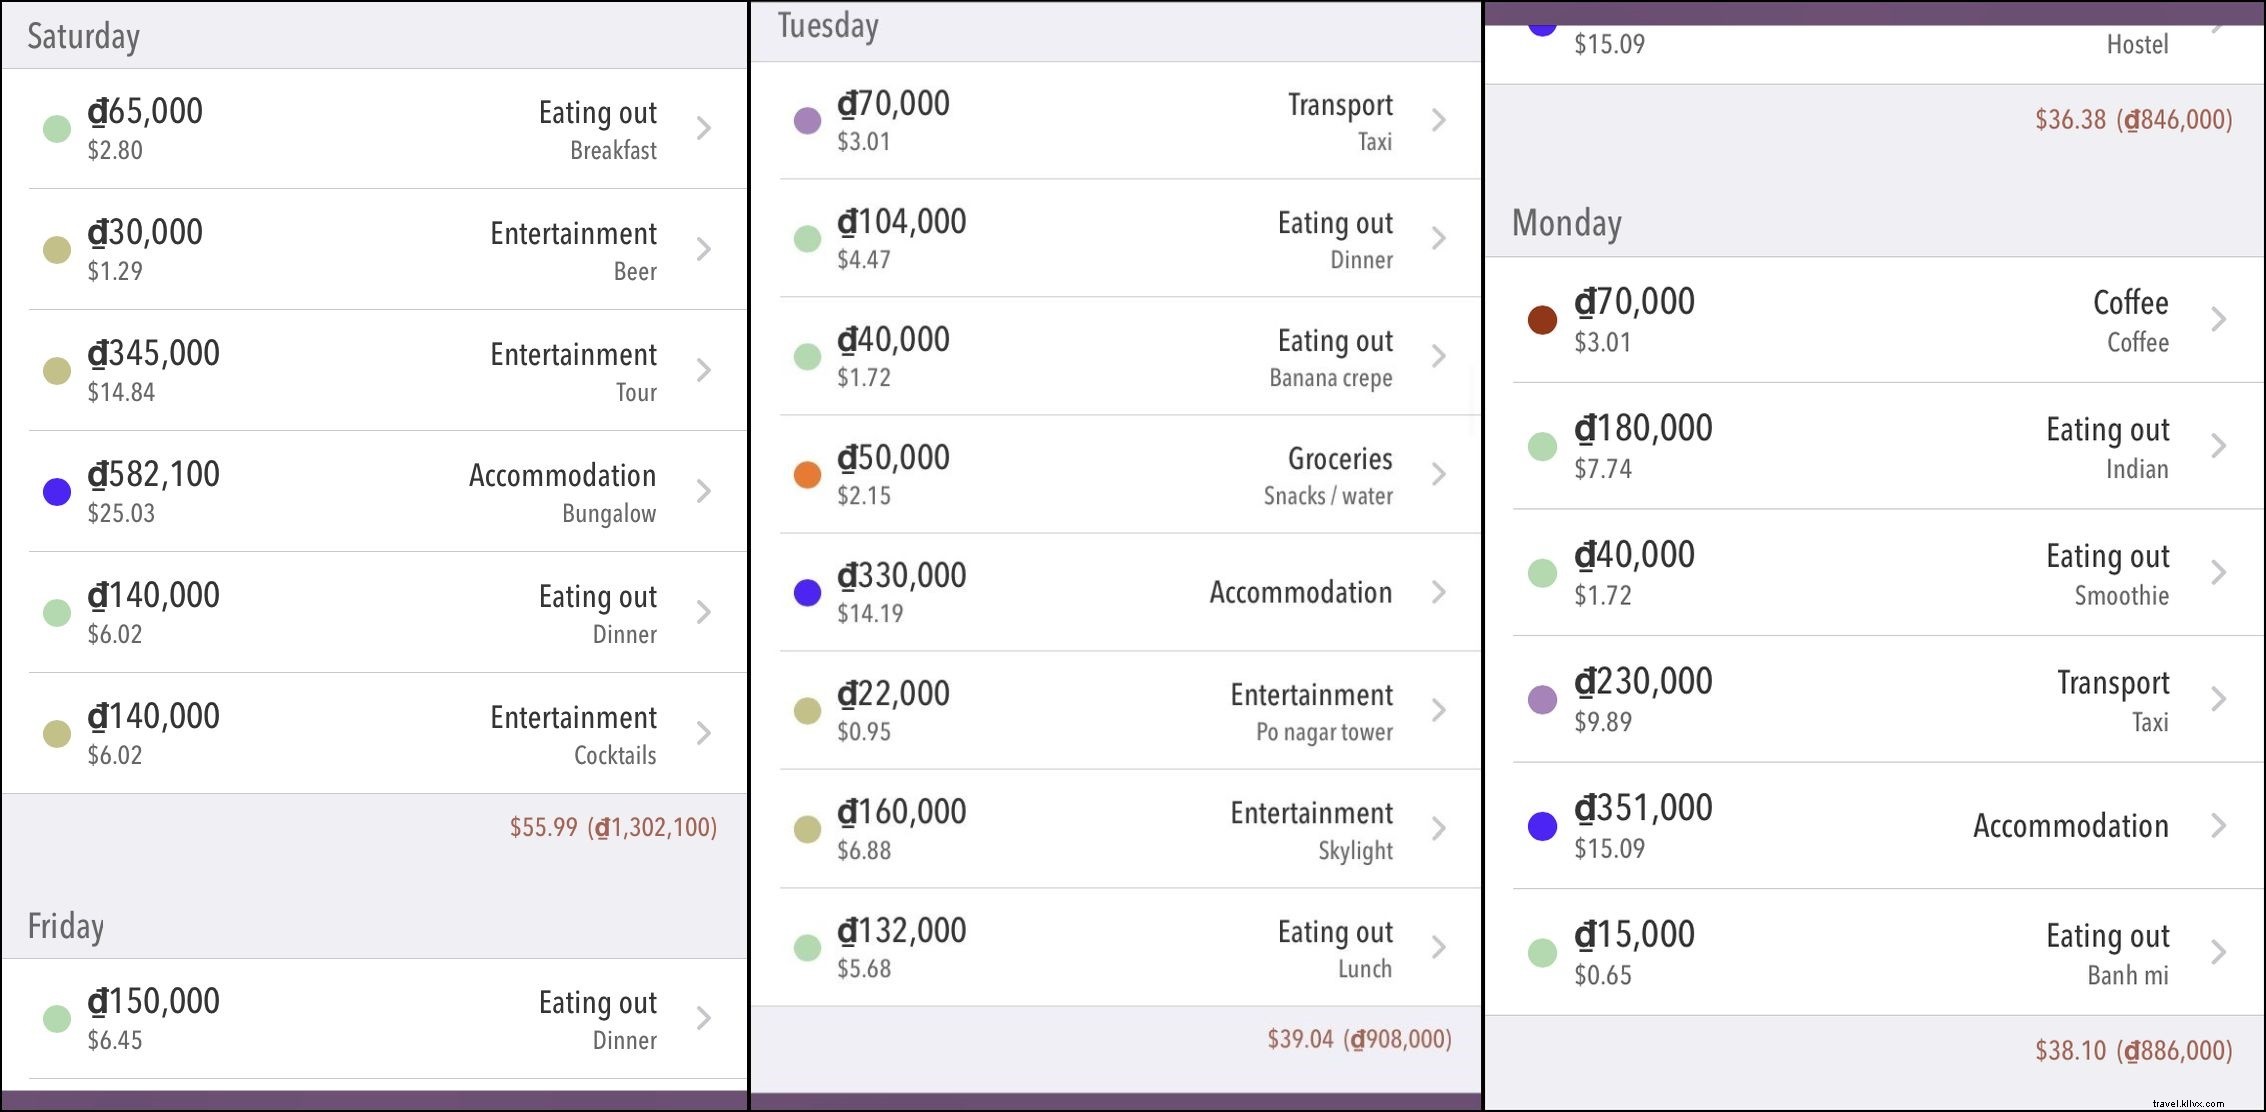Viewport: 2266px width, 1112px height.
Task: Select the olive Entertainment icon next to Tour
Action: click(x=57, y=370)
